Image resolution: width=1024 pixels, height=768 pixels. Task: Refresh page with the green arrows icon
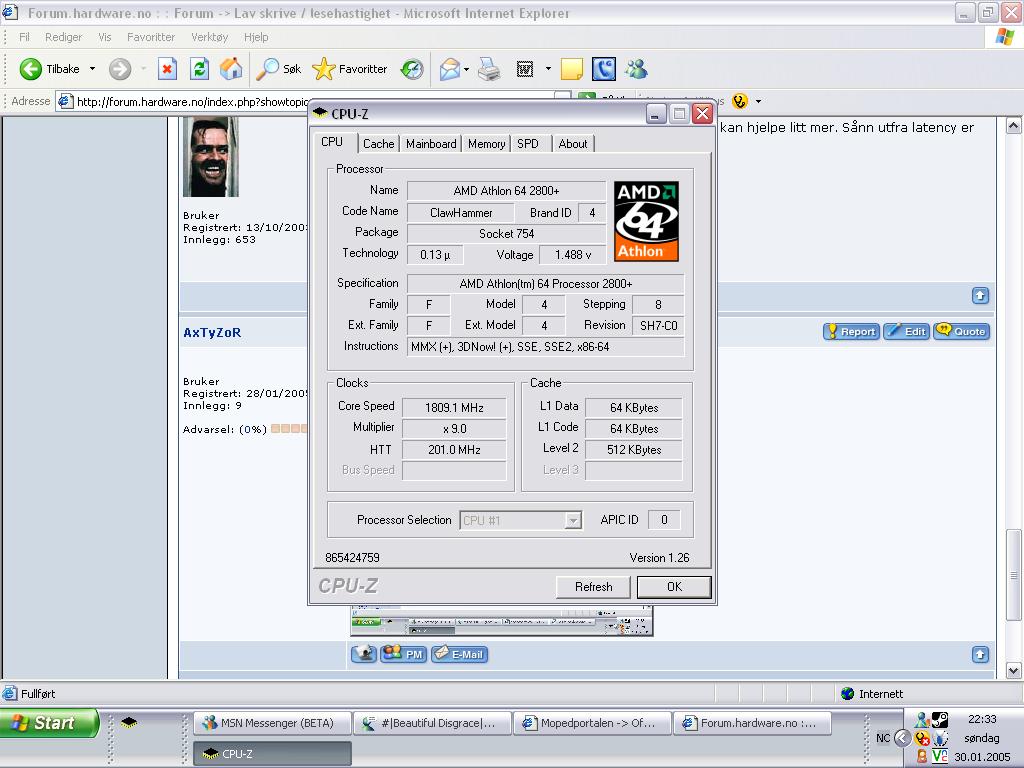coord(199,69)
